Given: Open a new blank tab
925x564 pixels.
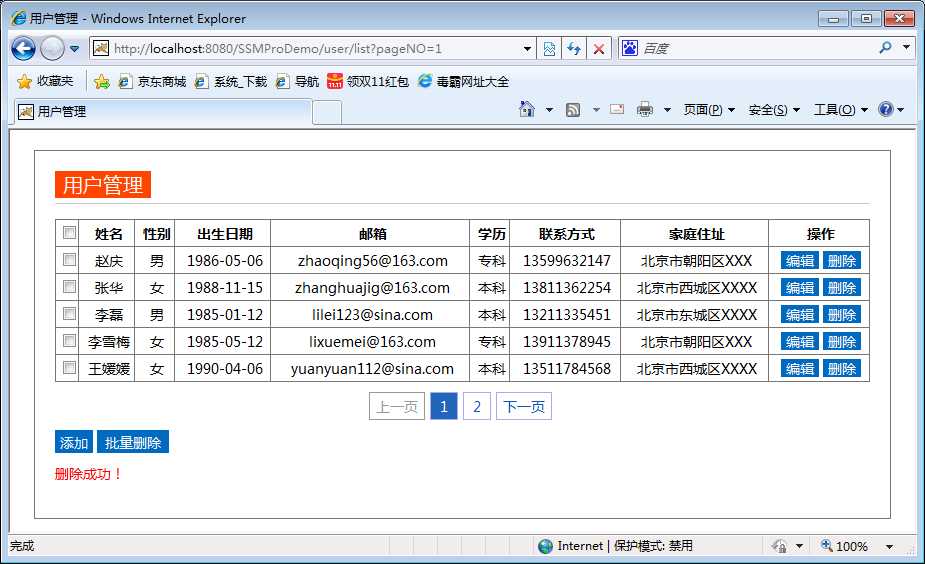Looking at the screenshot, I should tap(327, 112).
